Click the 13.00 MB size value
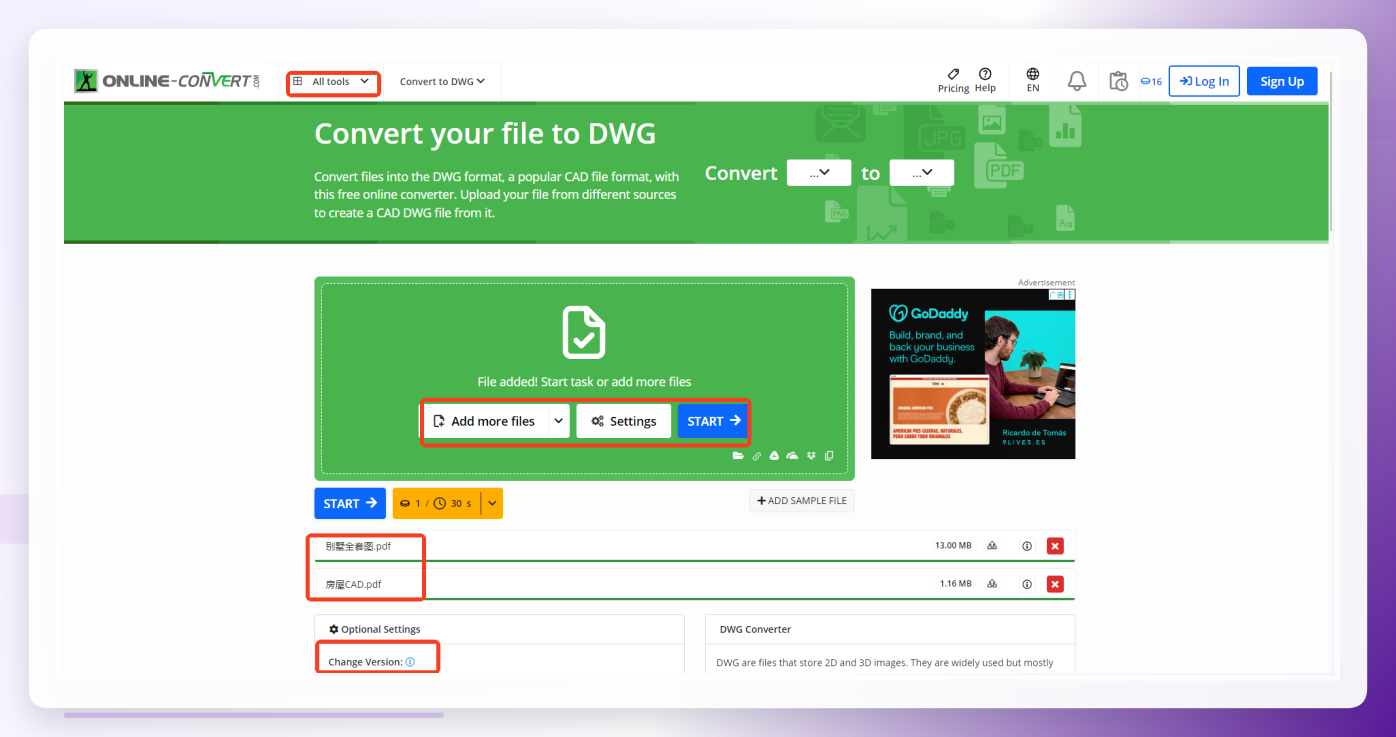The height and width of the screenshot is (737, 1396). coord(953,546)
